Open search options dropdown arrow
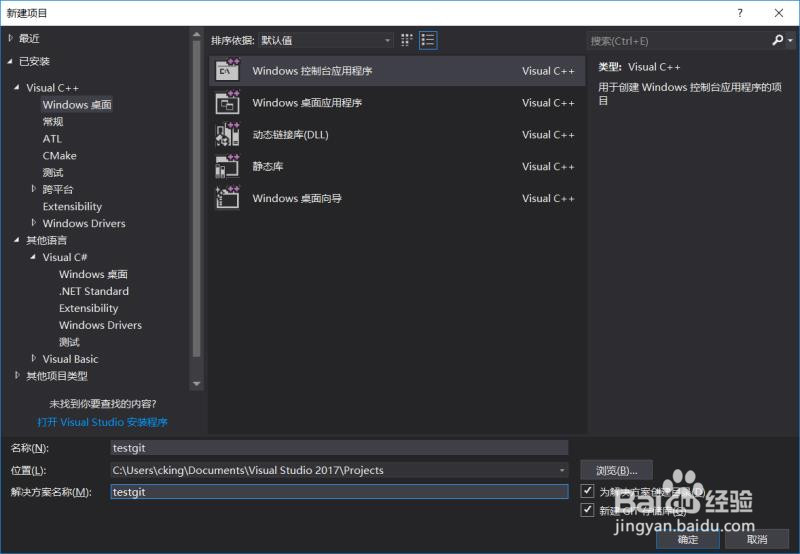800x554 pixels. (790, 40)
